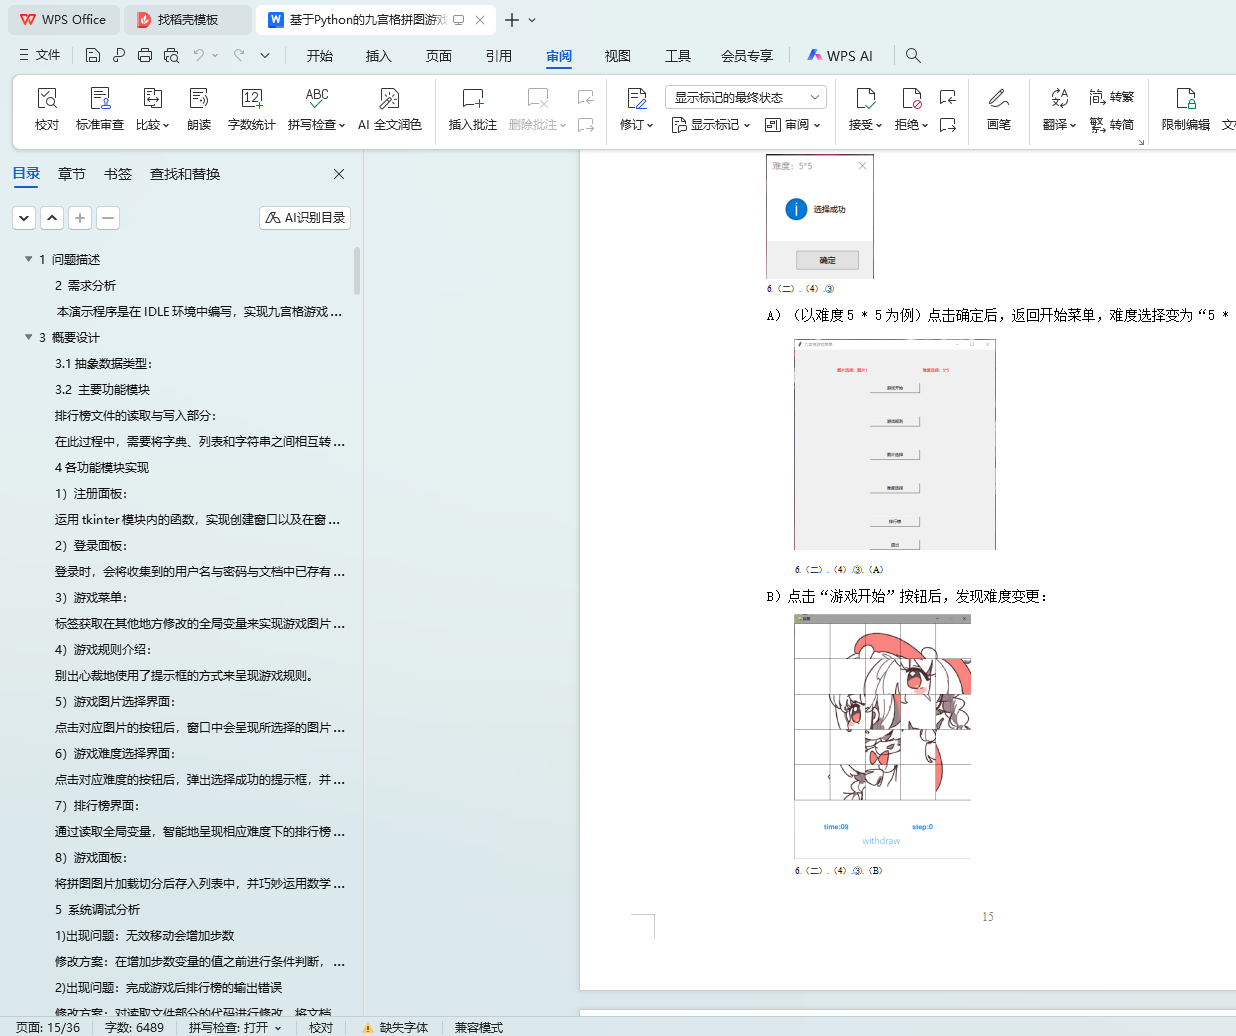
Task: Click the 缺失字体 warning in status bar
Action: [395, 1027]
